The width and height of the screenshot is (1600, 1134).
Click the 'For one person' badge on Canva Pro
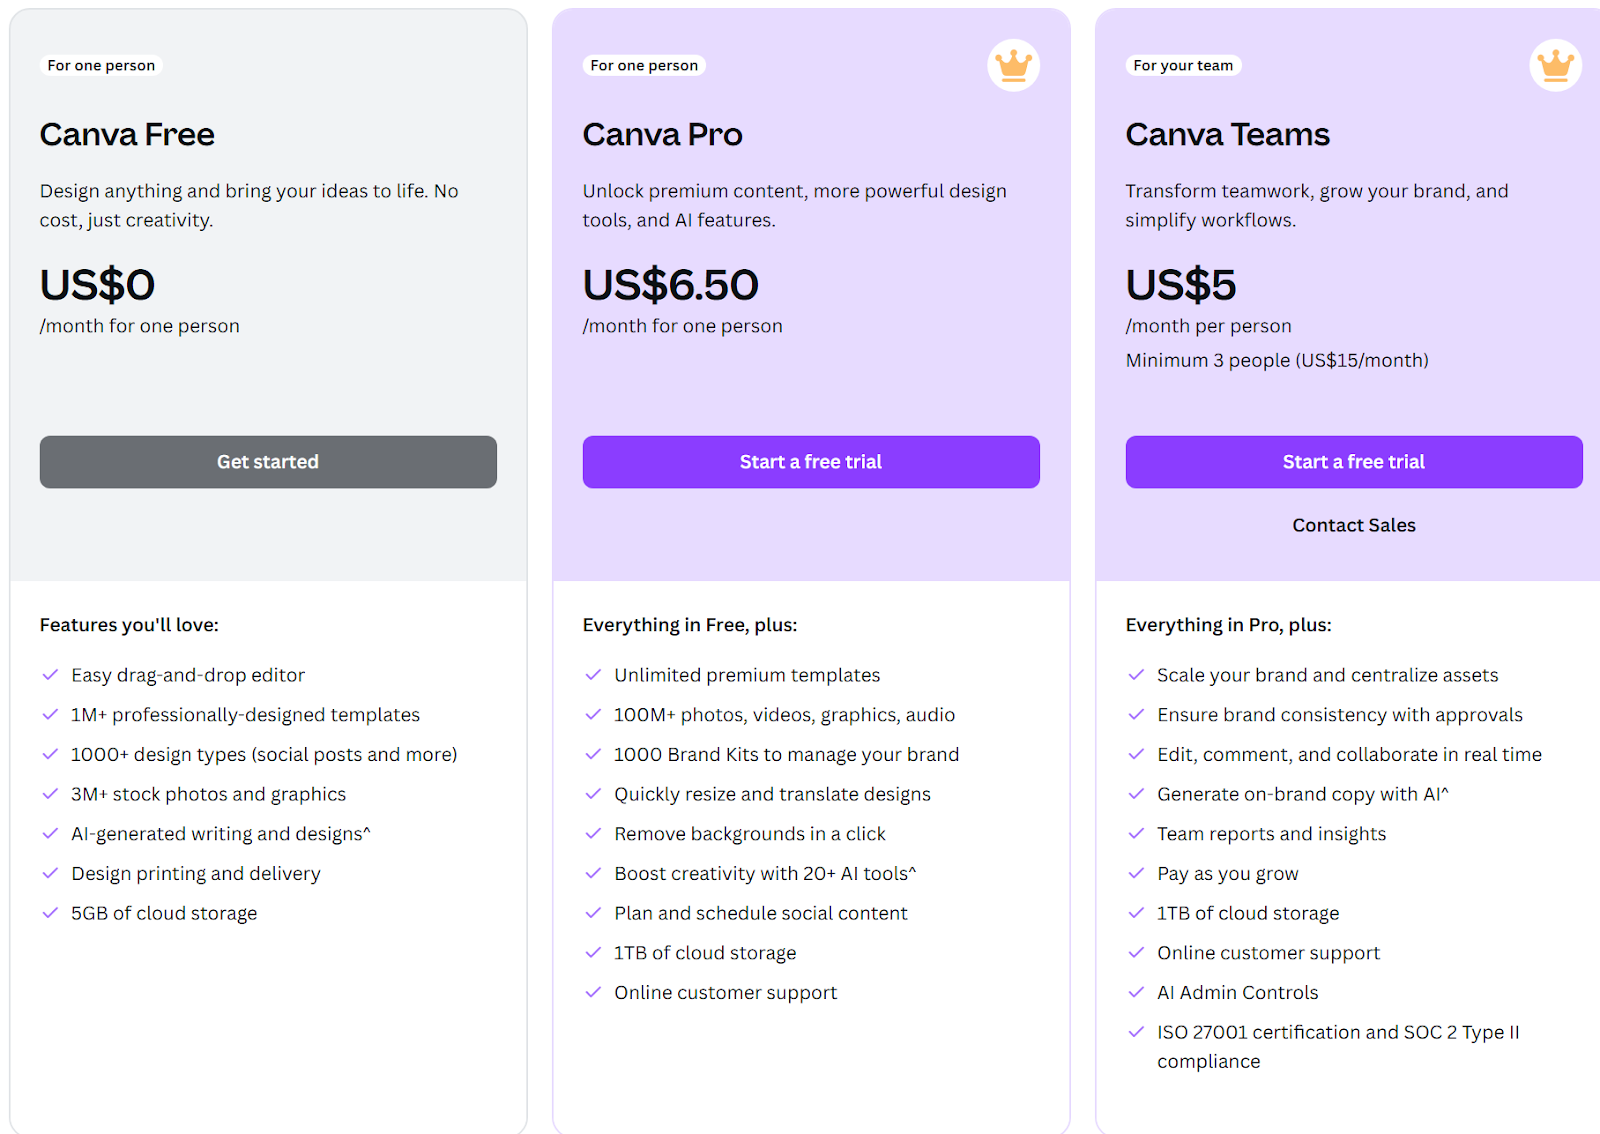tap(644, 65)
